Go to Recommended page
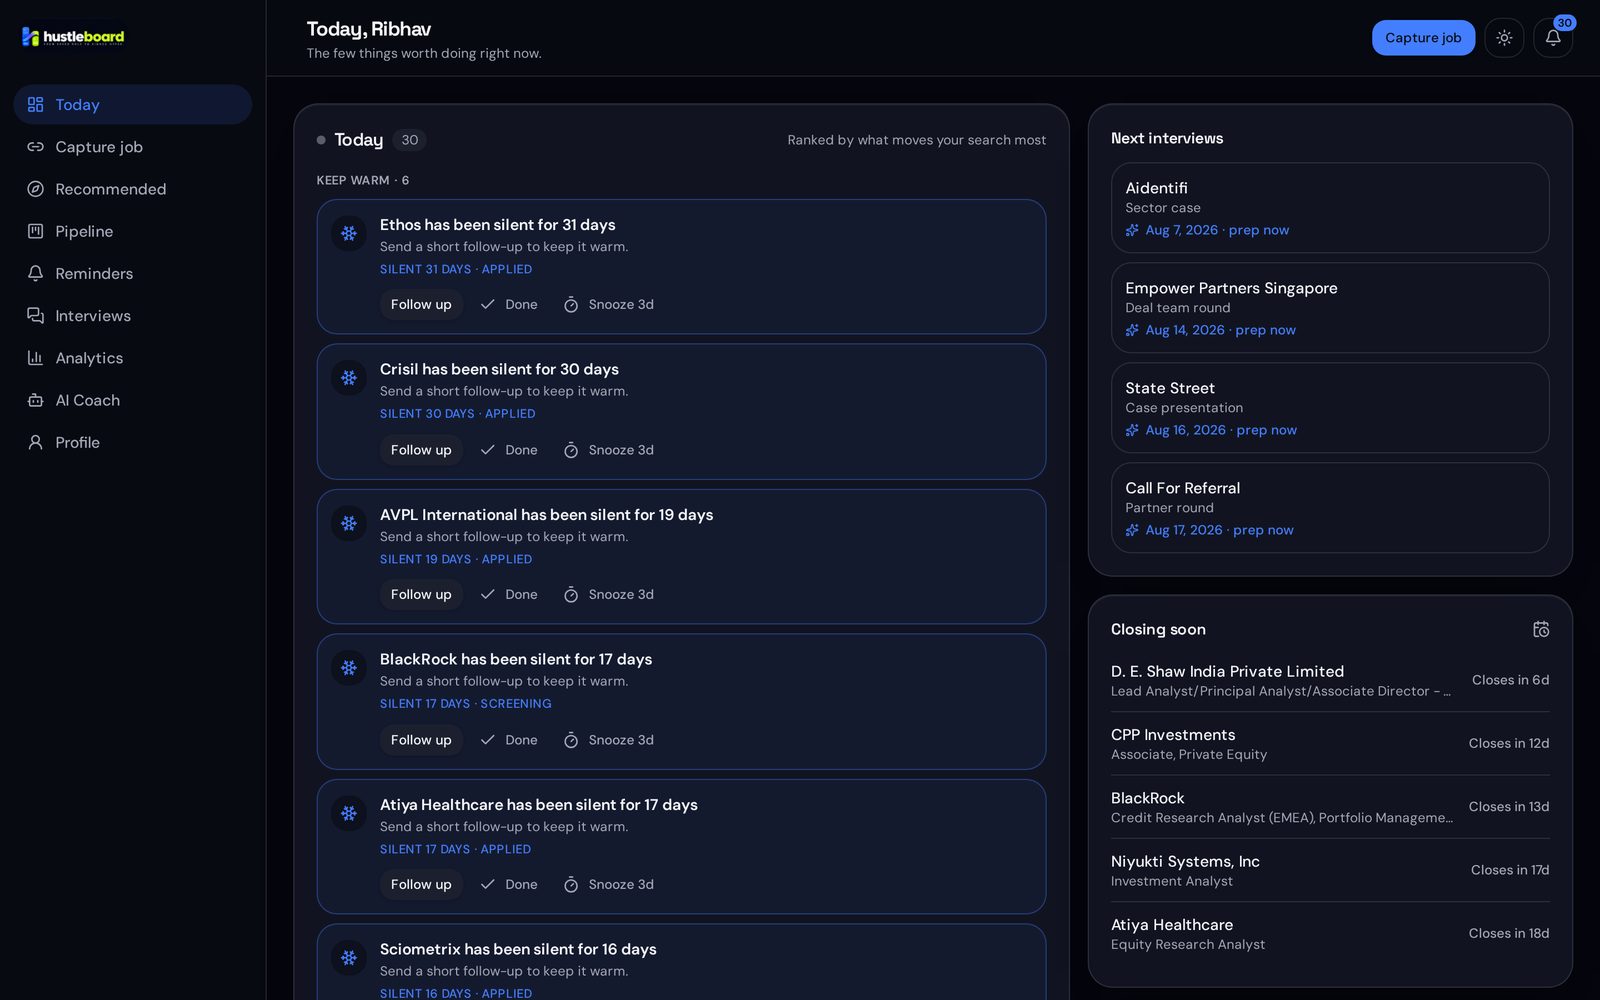 pyautogui.click(x=132, y=189)
